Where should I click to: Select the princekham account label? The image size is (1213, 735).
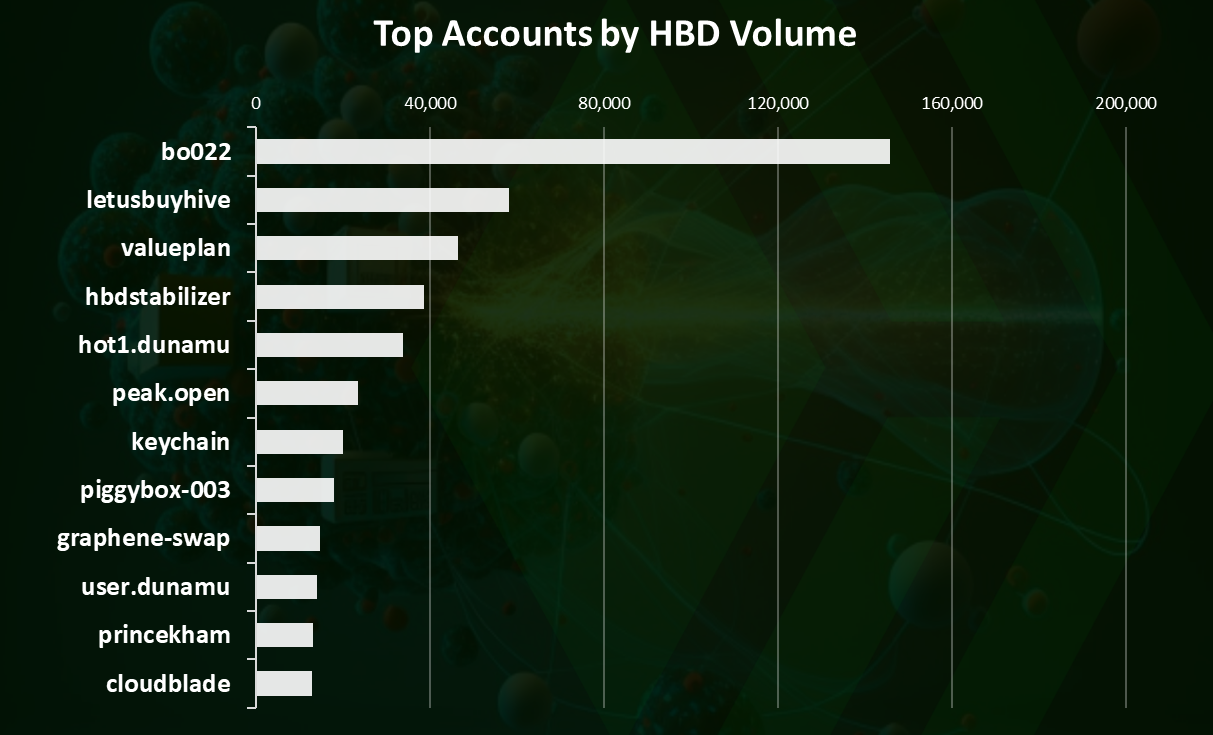point(164,635)
